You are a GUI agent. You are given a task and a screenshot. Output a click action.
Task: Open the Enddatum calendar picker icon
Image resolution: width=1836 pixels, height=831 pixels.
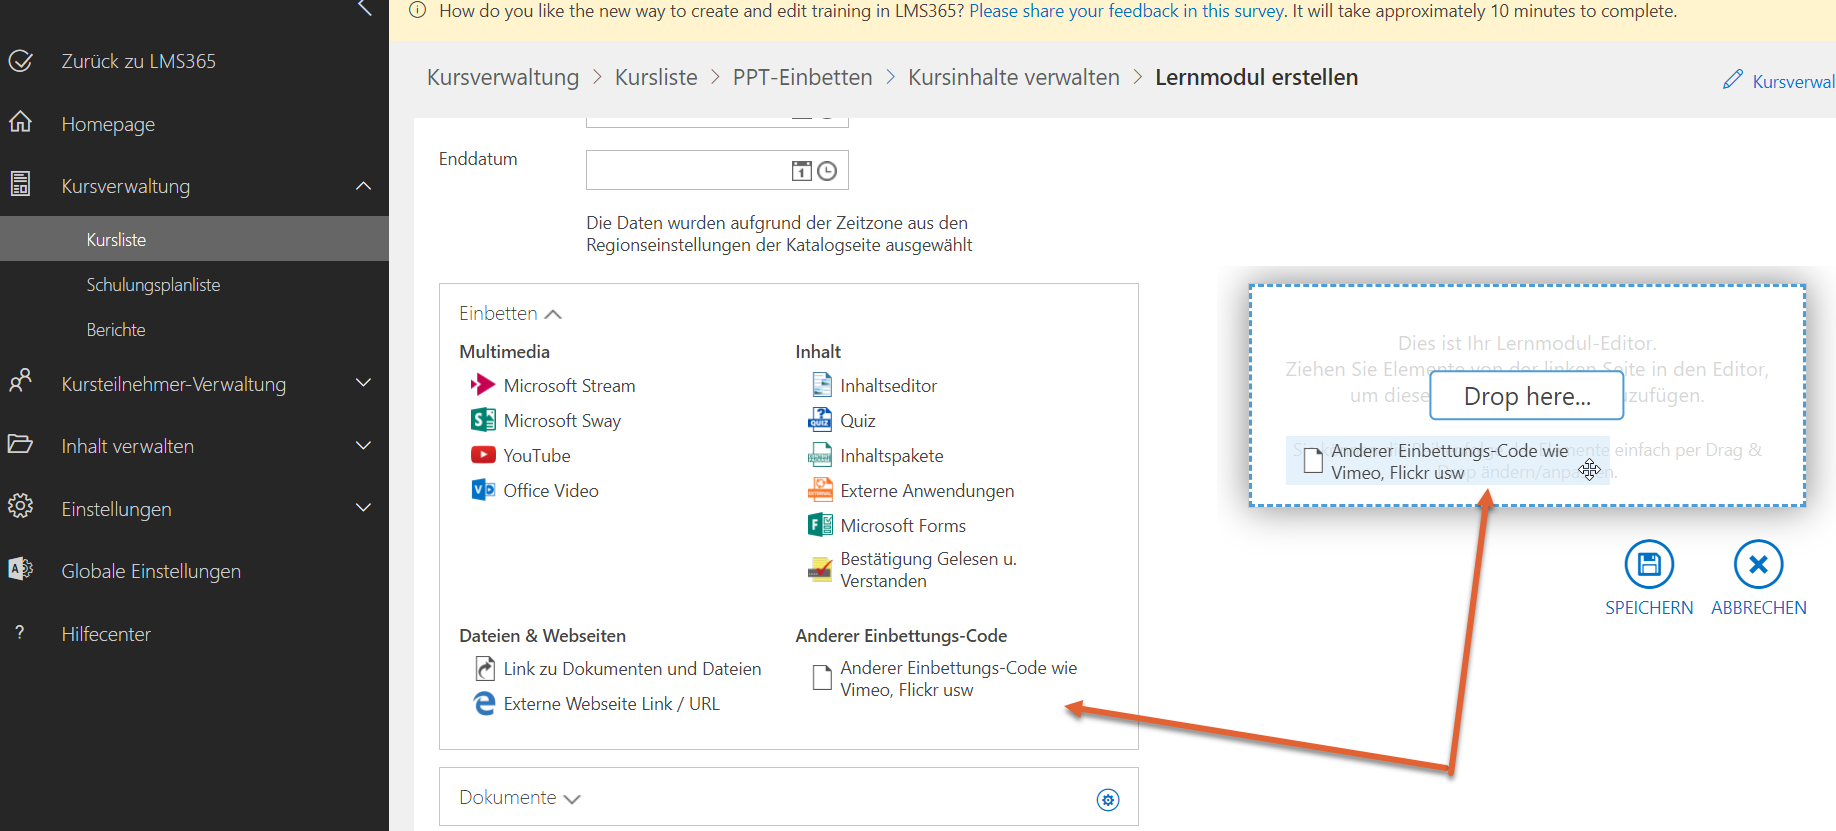tap(801, 171)
